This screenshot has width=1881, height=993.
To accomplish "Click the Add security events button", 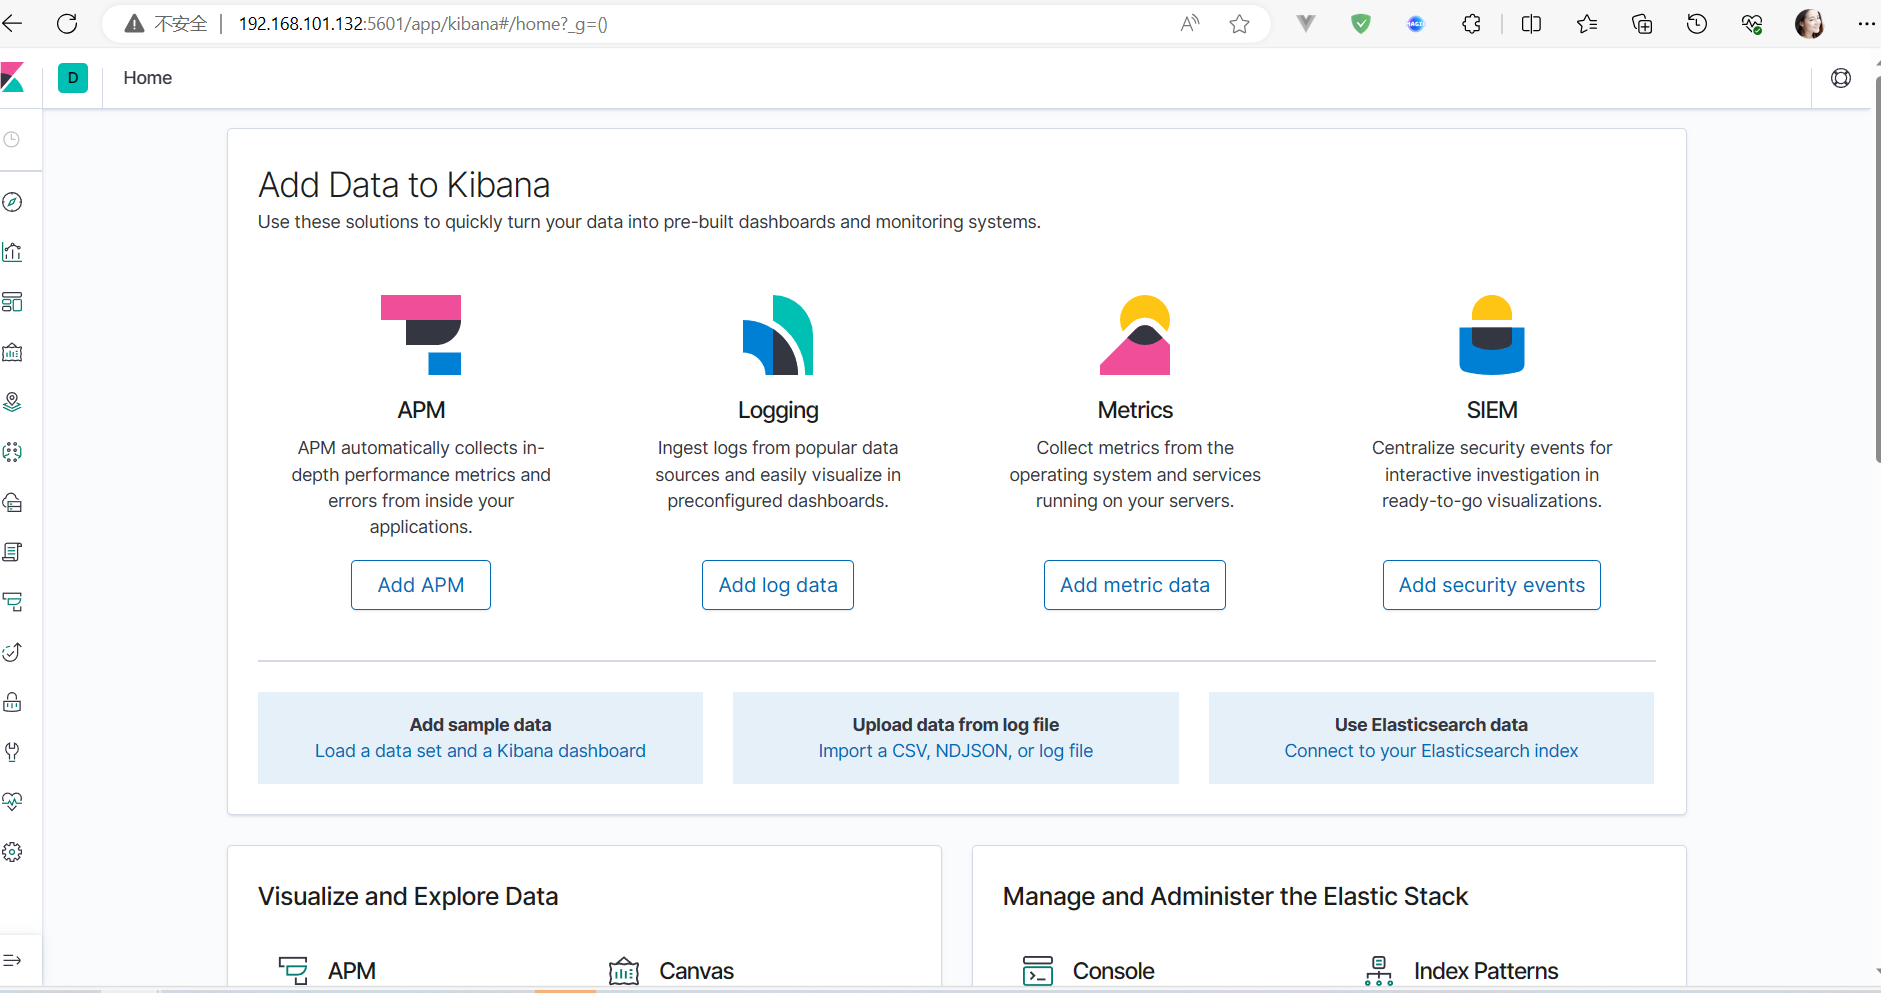I will point(1492,585).
